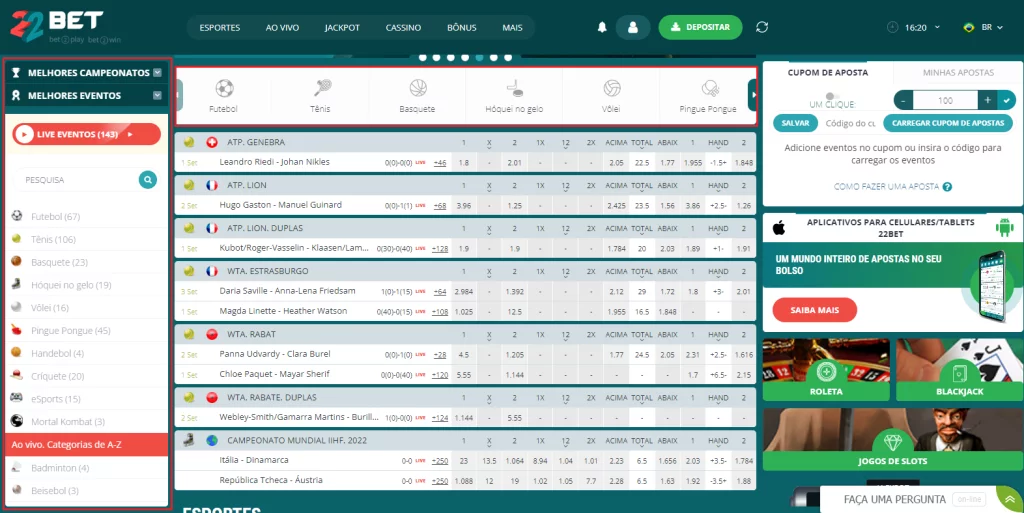Image resolution: width=1024 pixels, height=513 pixels.
Task: Click the green Depositar button
Action: pos(700,27)
